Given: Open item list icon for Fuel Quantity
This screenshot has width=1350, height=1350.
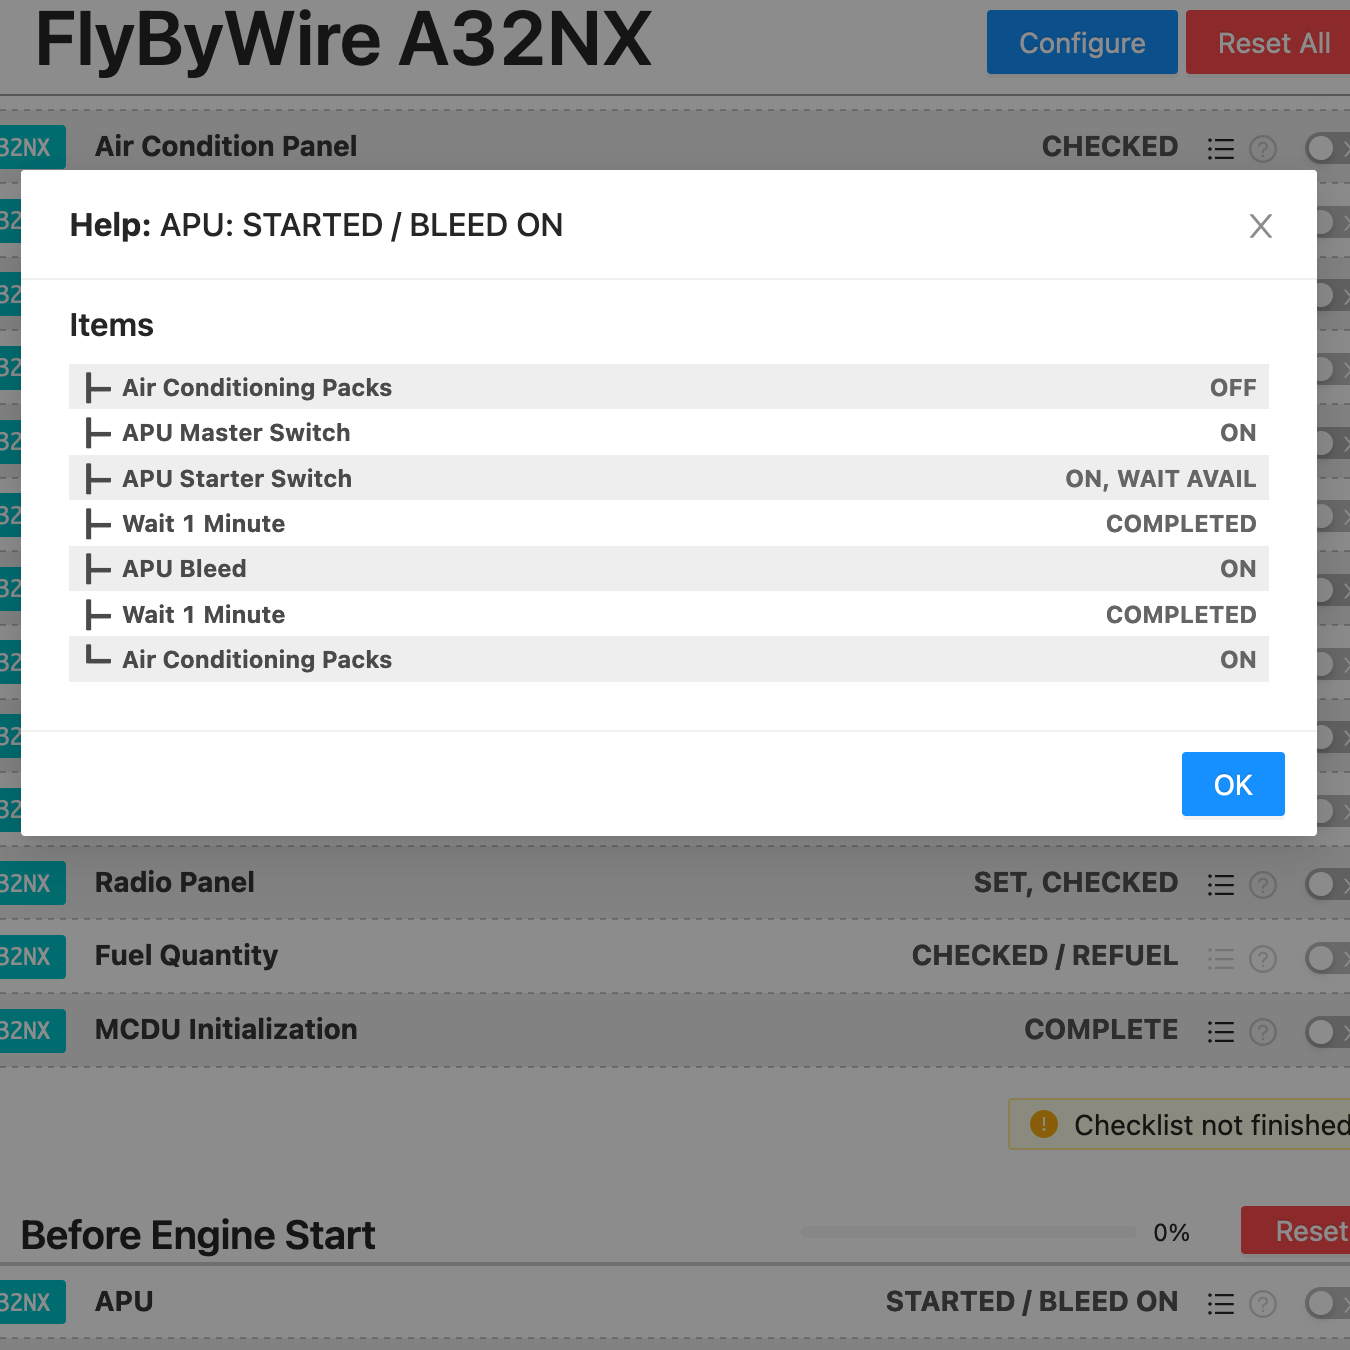Looking at the screenshot, I should click(1221, 958).
